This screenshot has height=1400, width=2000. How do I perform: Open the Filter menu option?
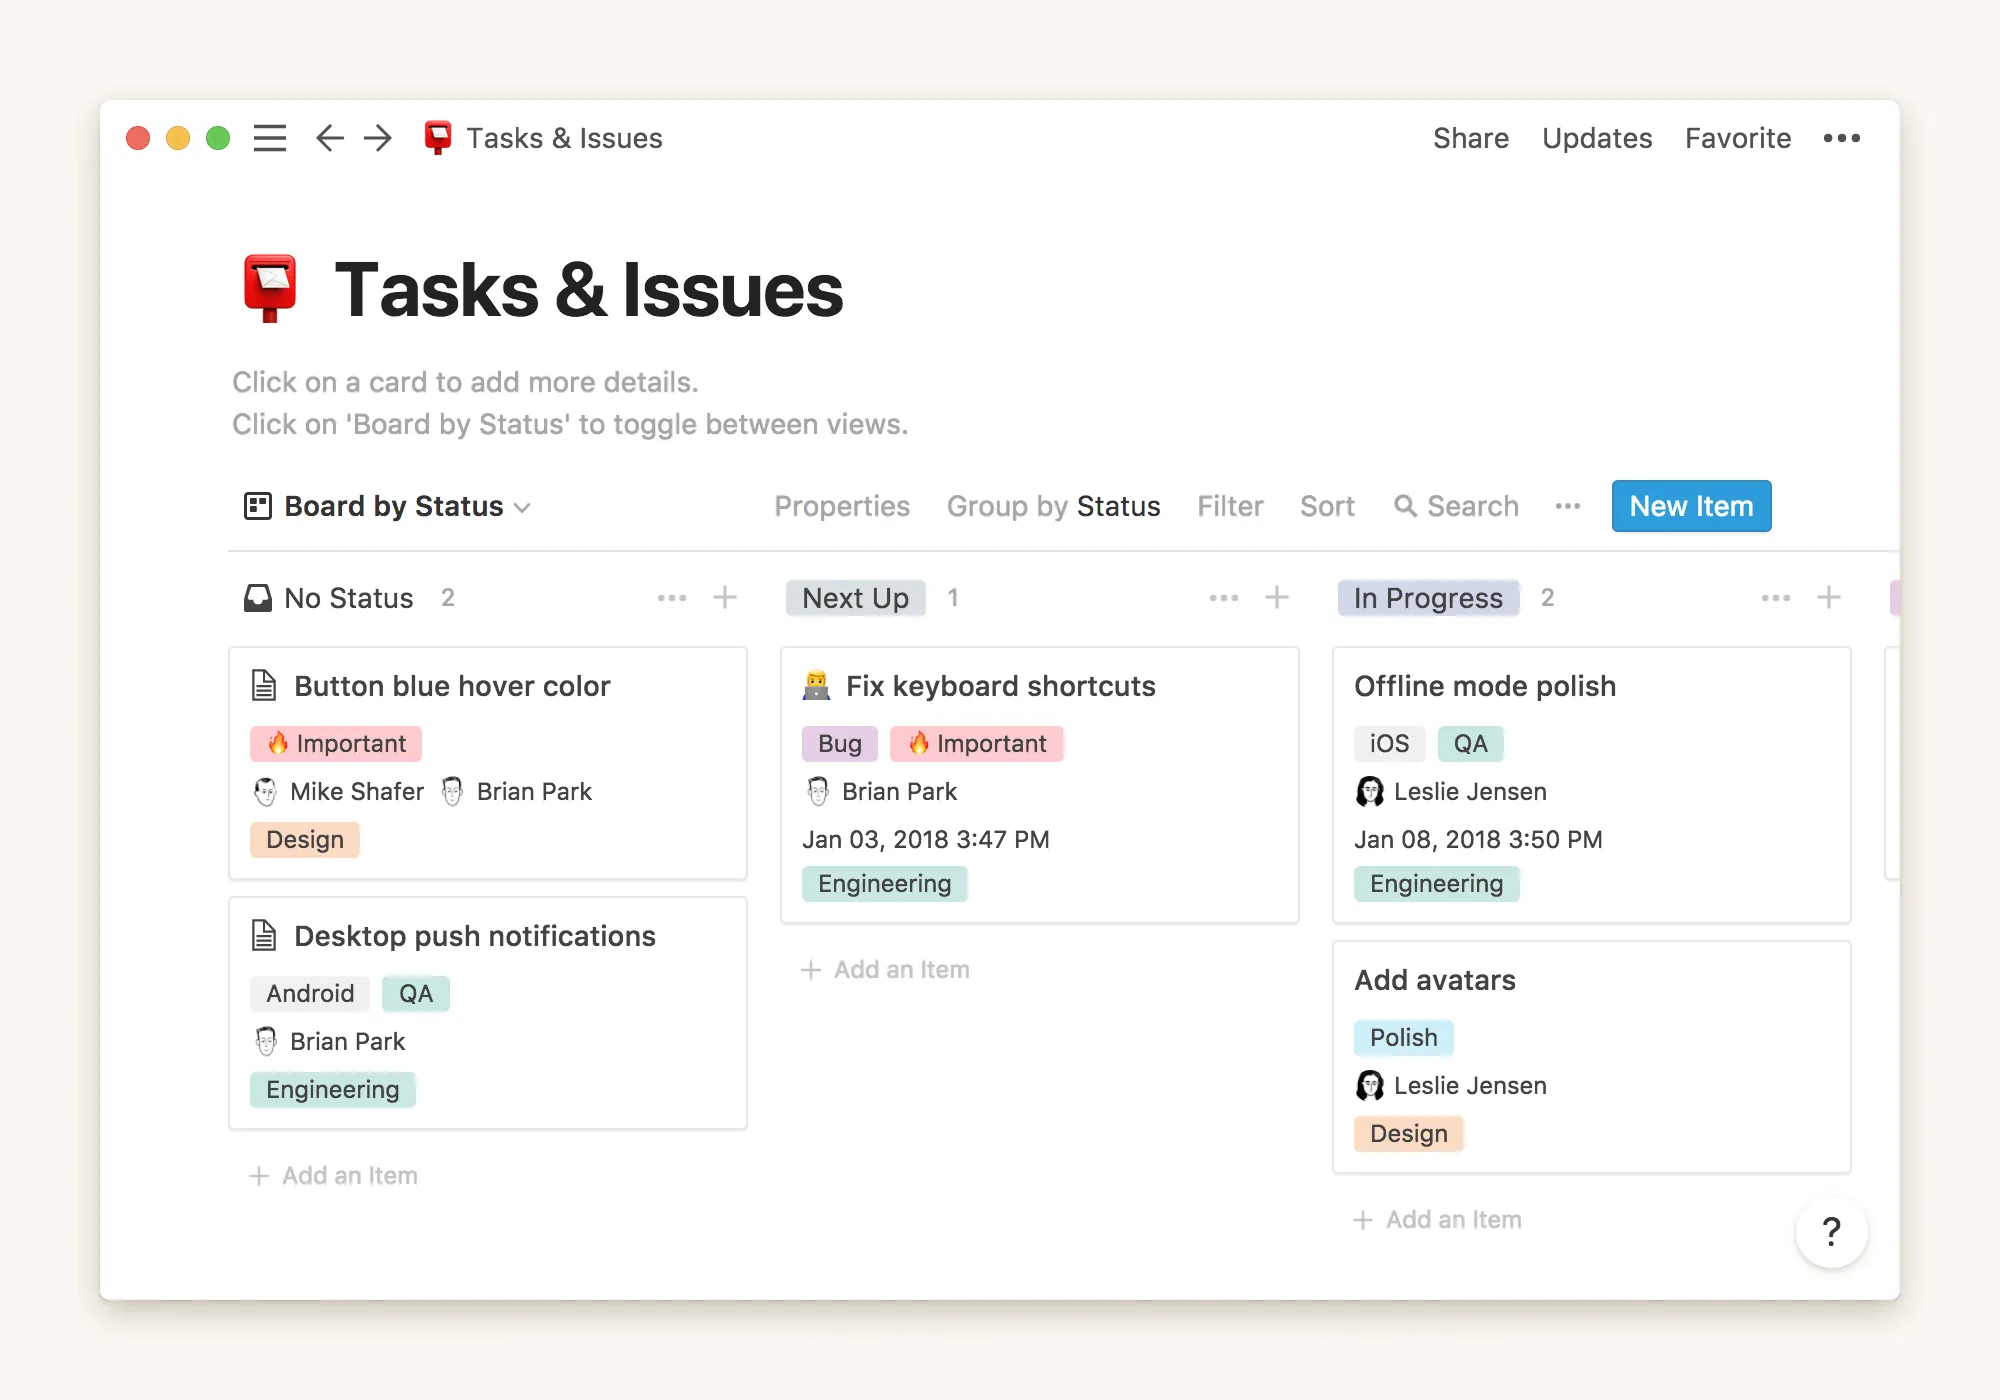click(1229, 505)
